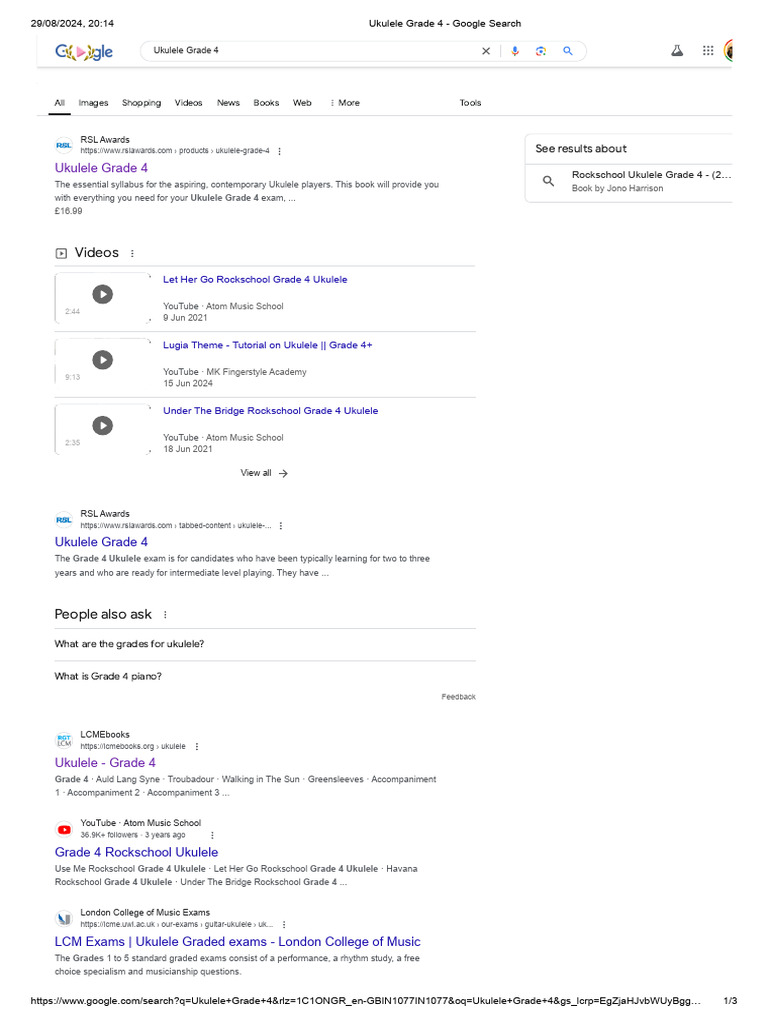Open the Tools menu
Image resolution: width=768 pixels, height=1024 pixels.
pos(470,103)
